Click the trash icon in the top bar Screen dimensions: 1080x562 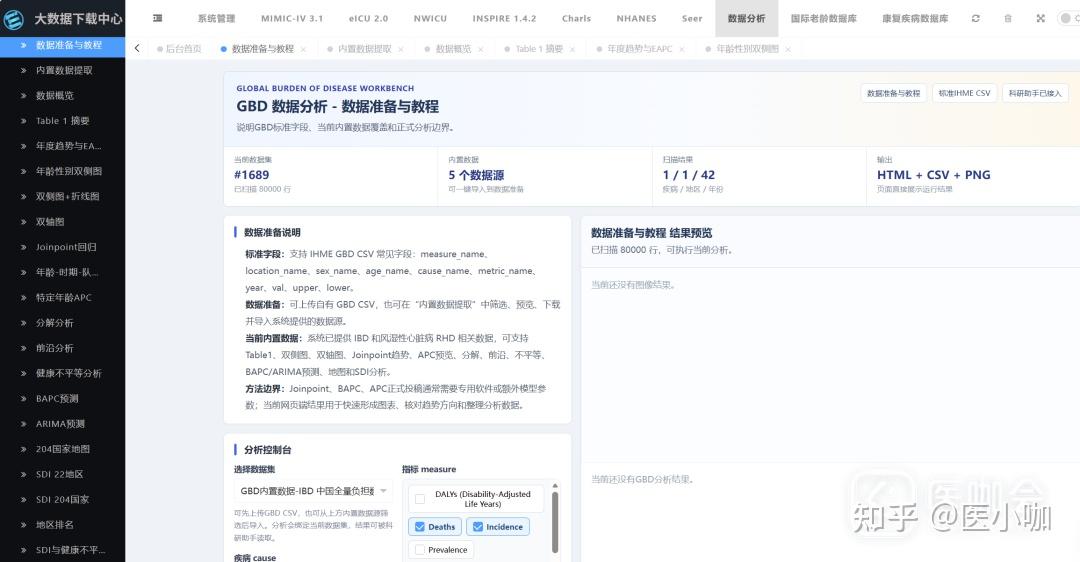[x=1008, y=19]
